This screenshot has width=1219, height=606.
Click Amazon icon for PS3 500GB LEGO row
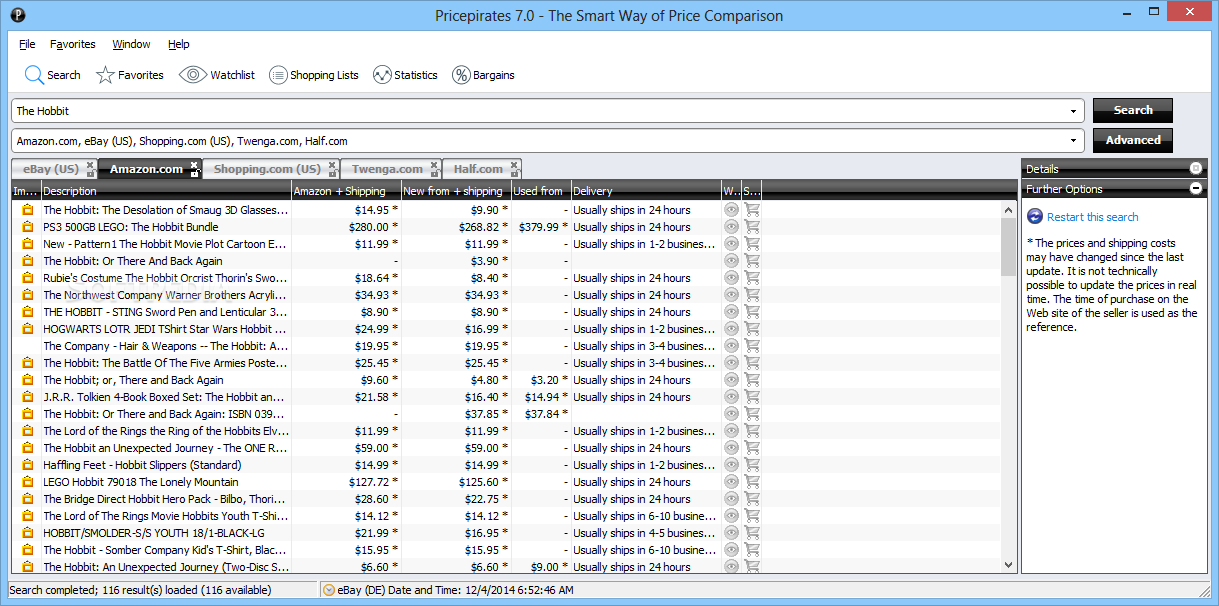27,227
